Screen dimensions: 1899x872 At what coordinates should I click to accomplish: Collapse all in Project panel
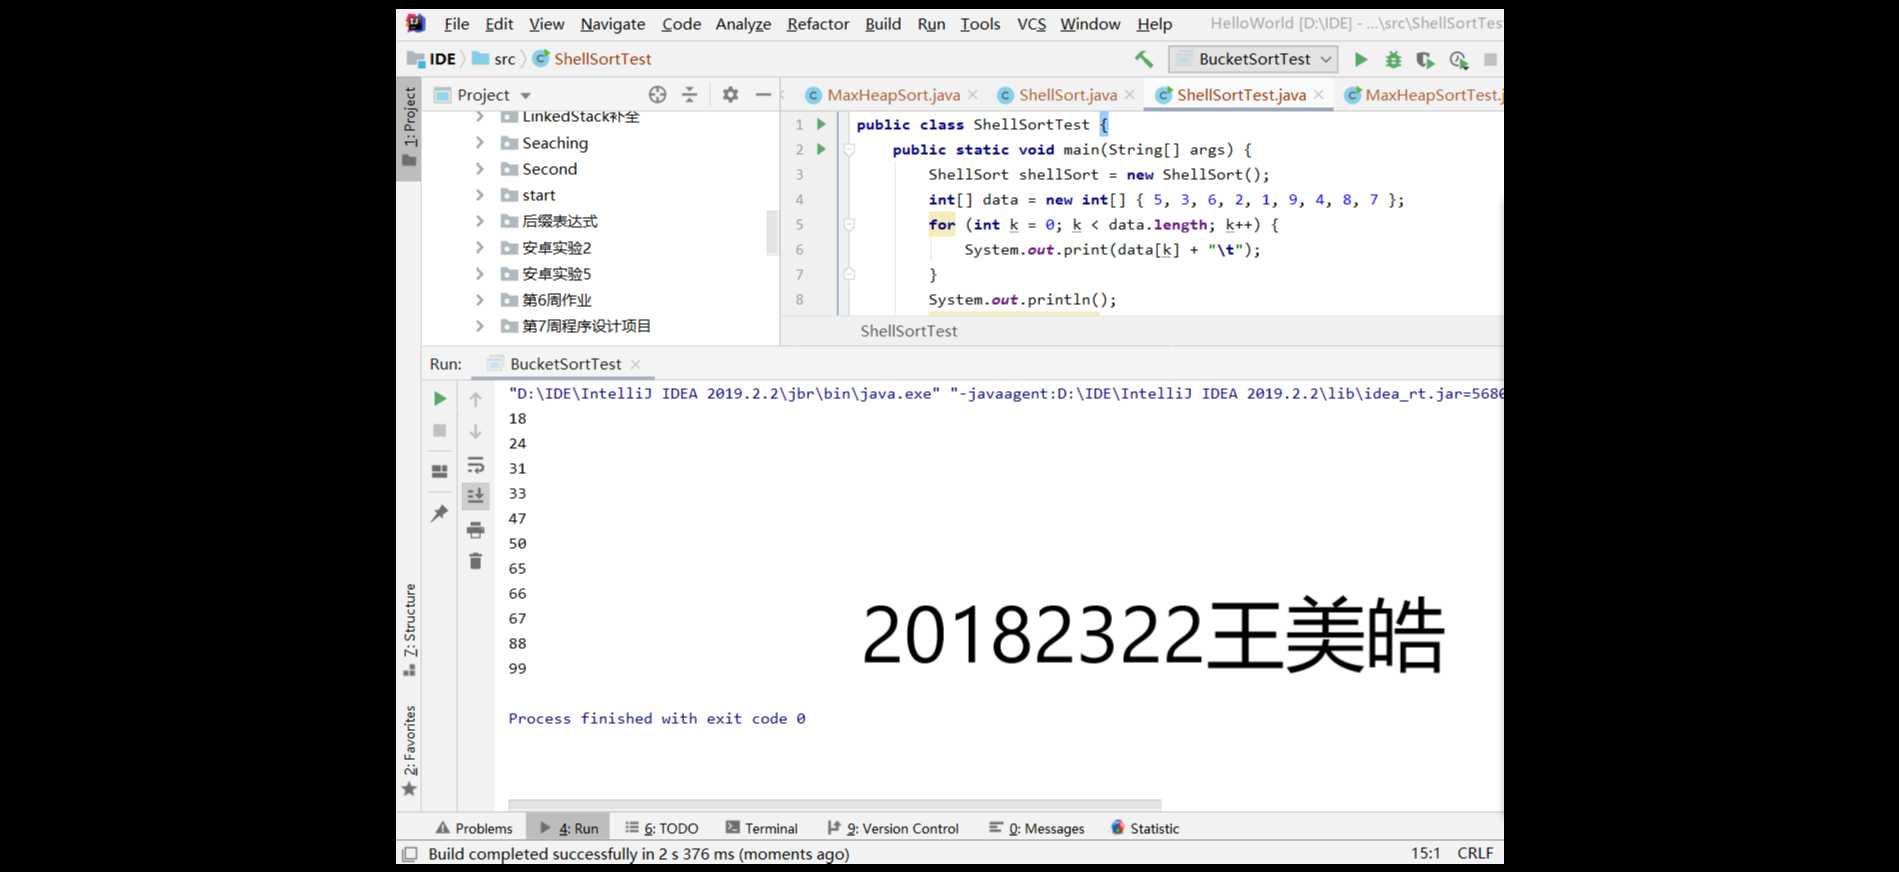[x=689, y=94]
